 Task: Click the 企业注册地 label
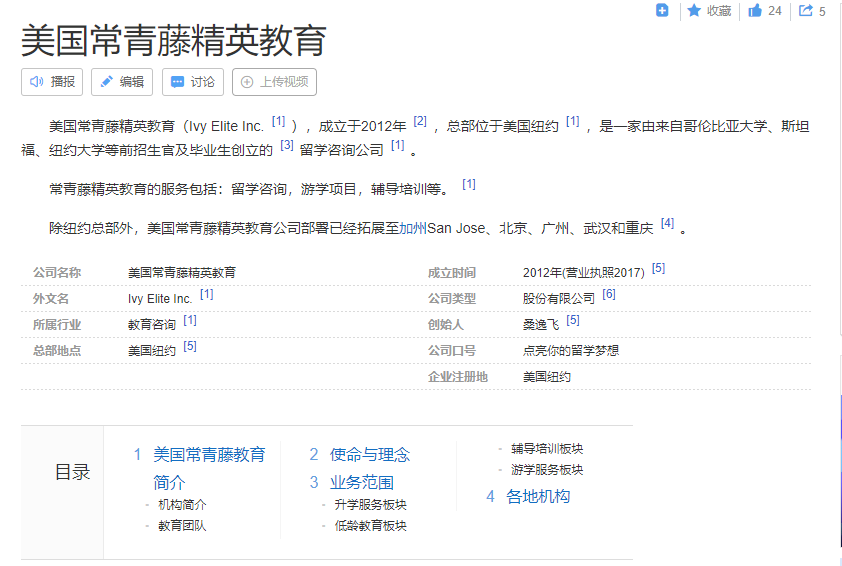(458, 377)
